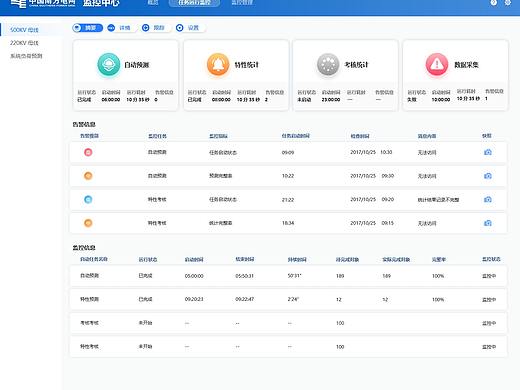Click task start time 21:22 in alarm table
This screenshot has height=390, width=520.
(288, 200)
